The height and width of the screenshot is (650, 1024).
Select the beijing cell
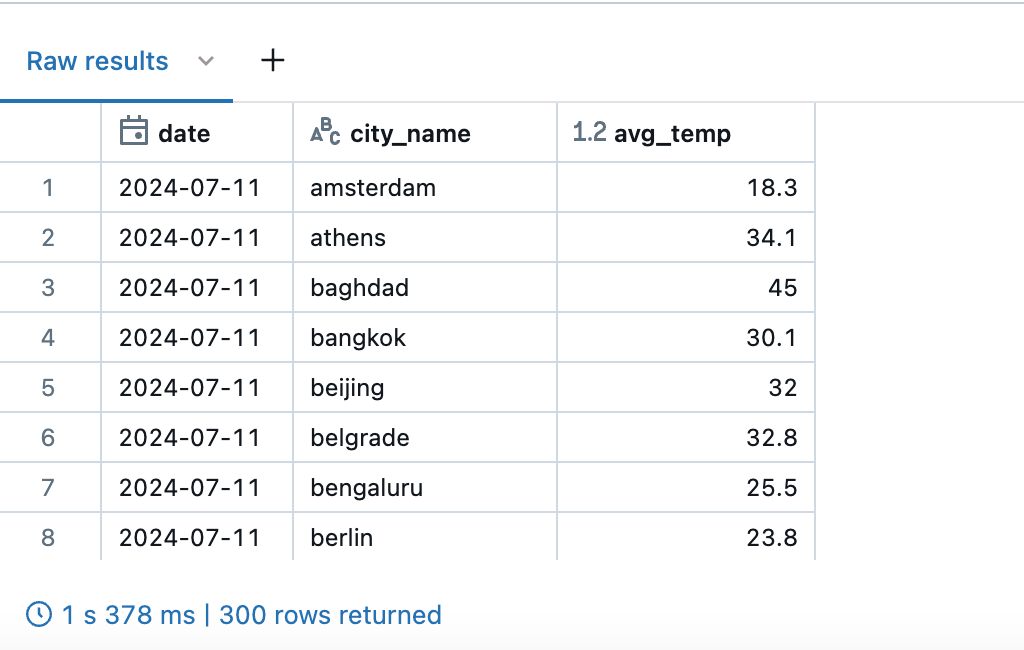[425, 388]
